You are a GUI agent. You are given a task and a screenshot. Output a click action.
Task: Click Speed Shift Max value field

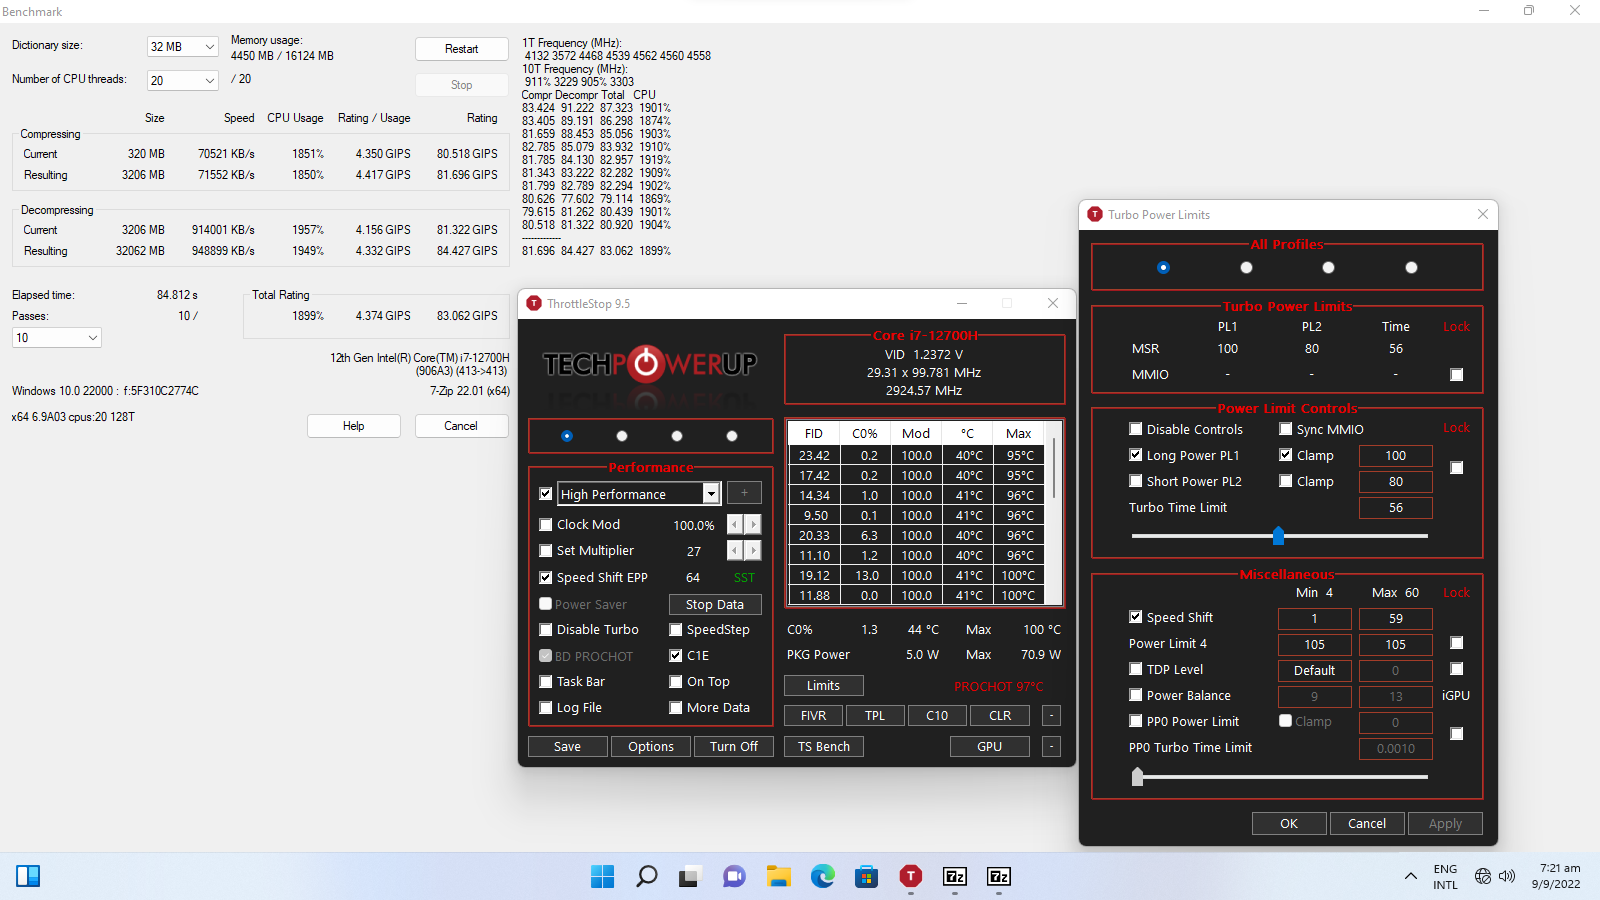point(1396,618)
